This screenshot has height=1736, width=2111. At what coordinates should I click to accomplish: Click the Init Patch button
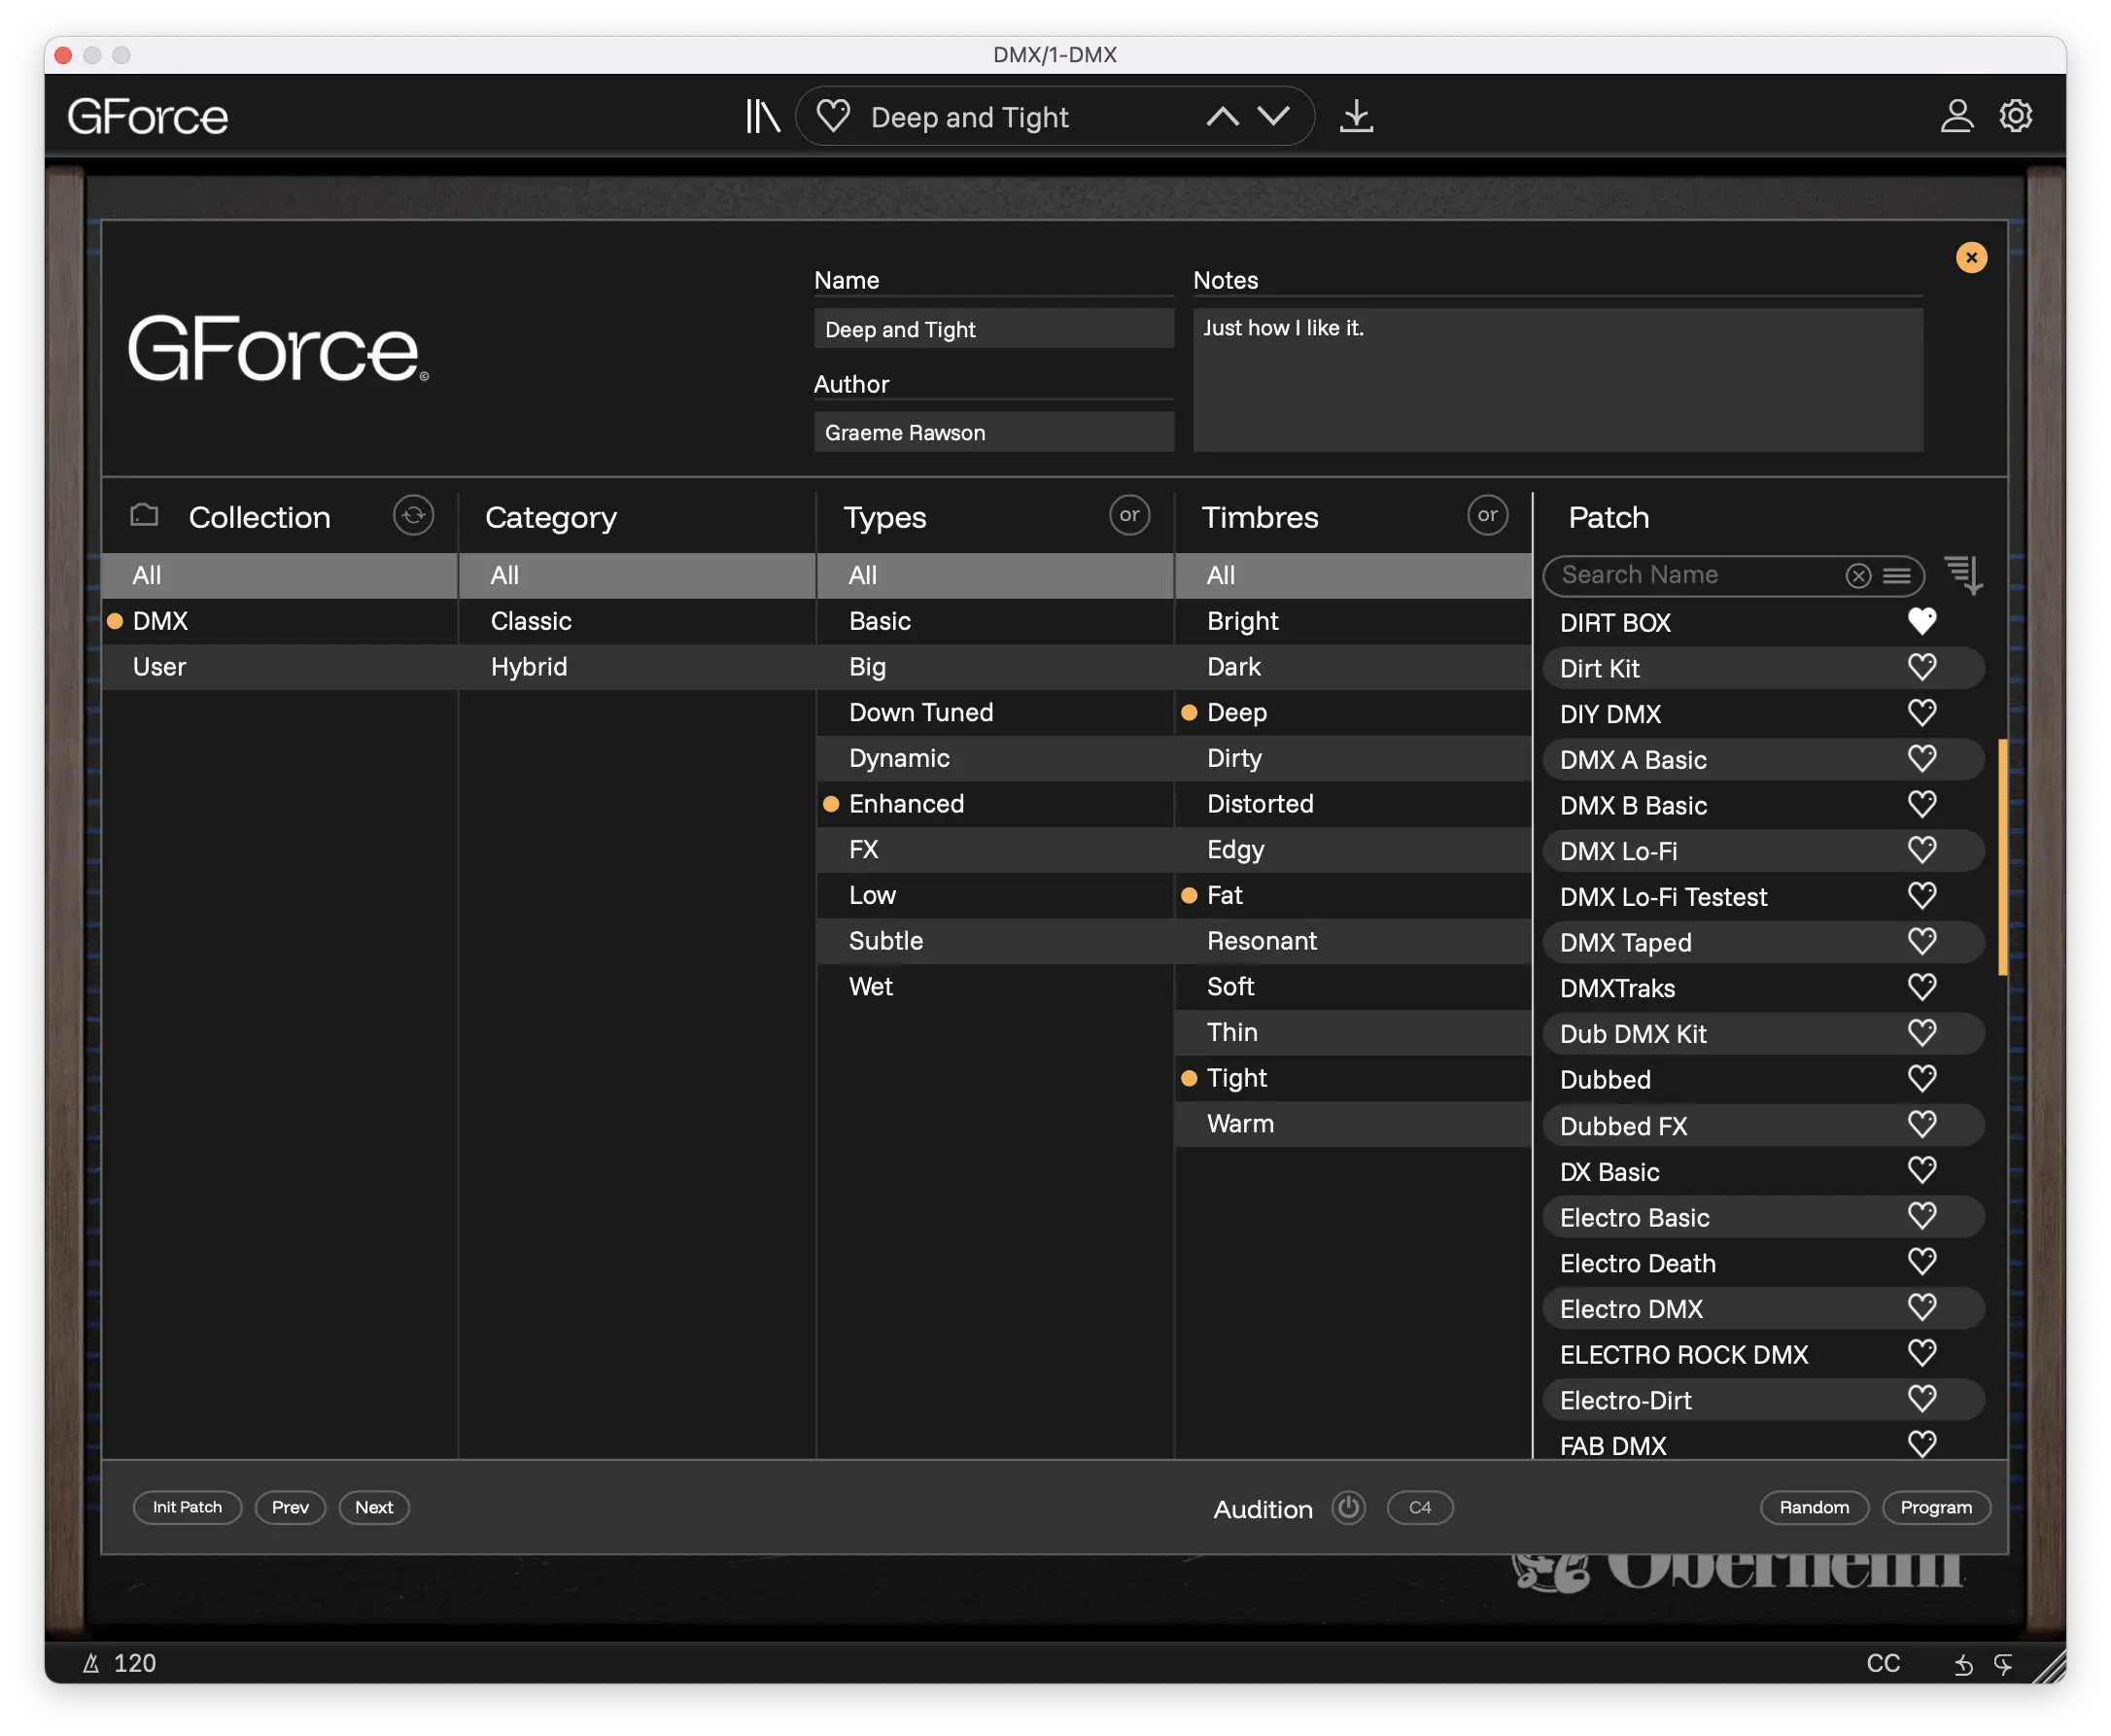pyautogui.click(x=187, y=1507)
